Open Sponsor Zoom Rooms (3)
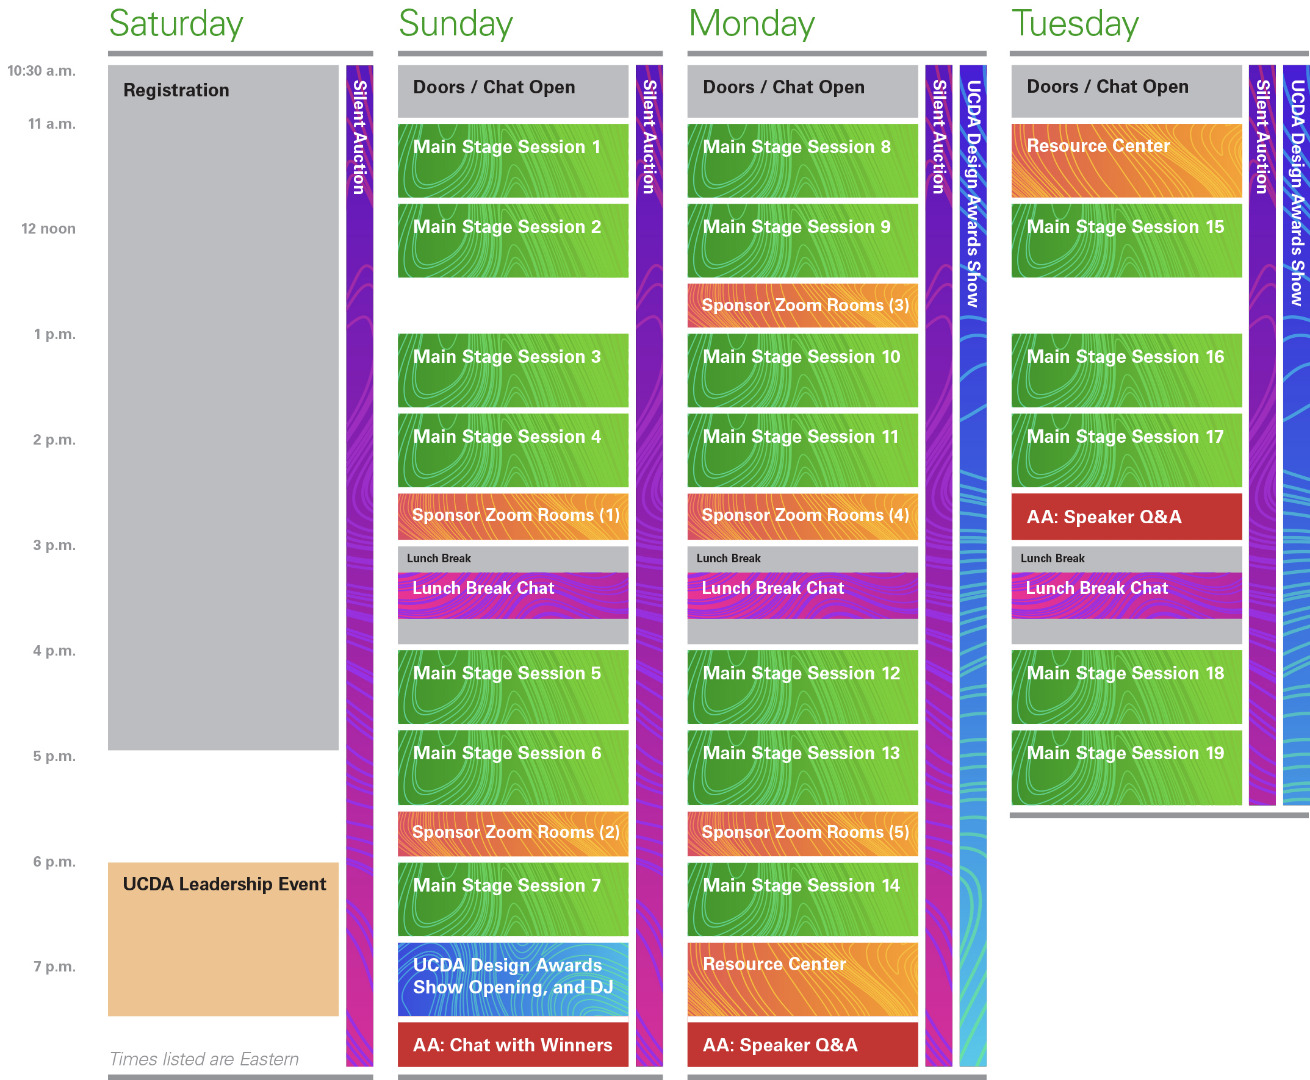 (802, 305)
